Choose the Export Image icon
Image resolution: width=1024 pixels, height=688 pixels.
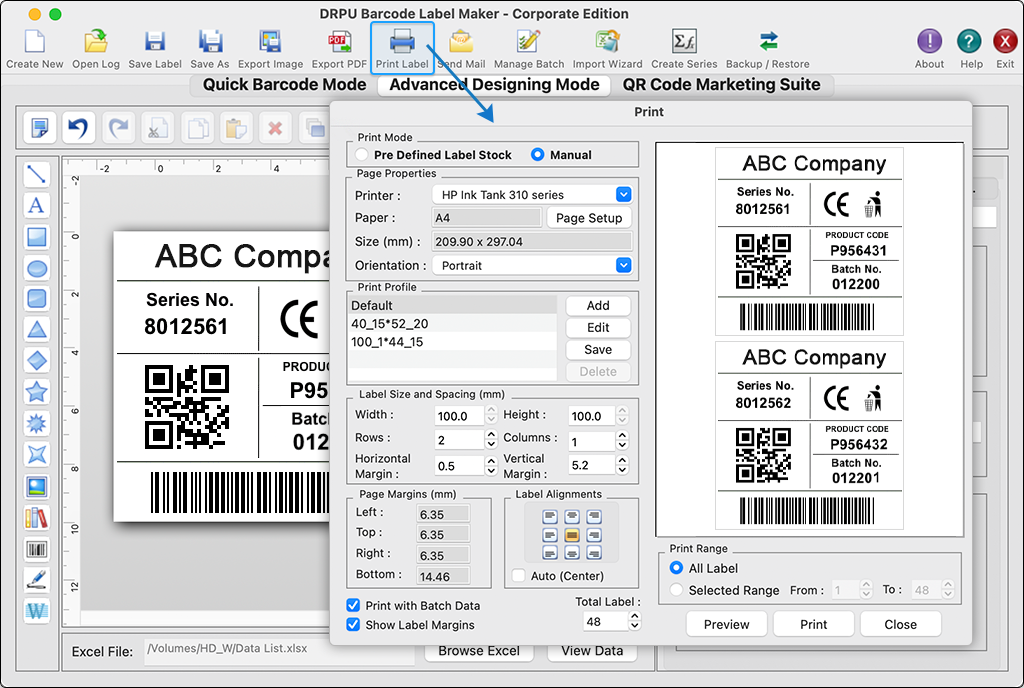click(270, 42)
